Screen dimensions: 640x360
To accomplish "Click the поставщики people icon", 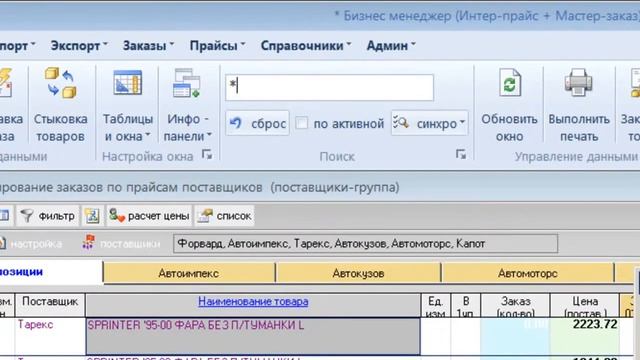I will [89, 242].
